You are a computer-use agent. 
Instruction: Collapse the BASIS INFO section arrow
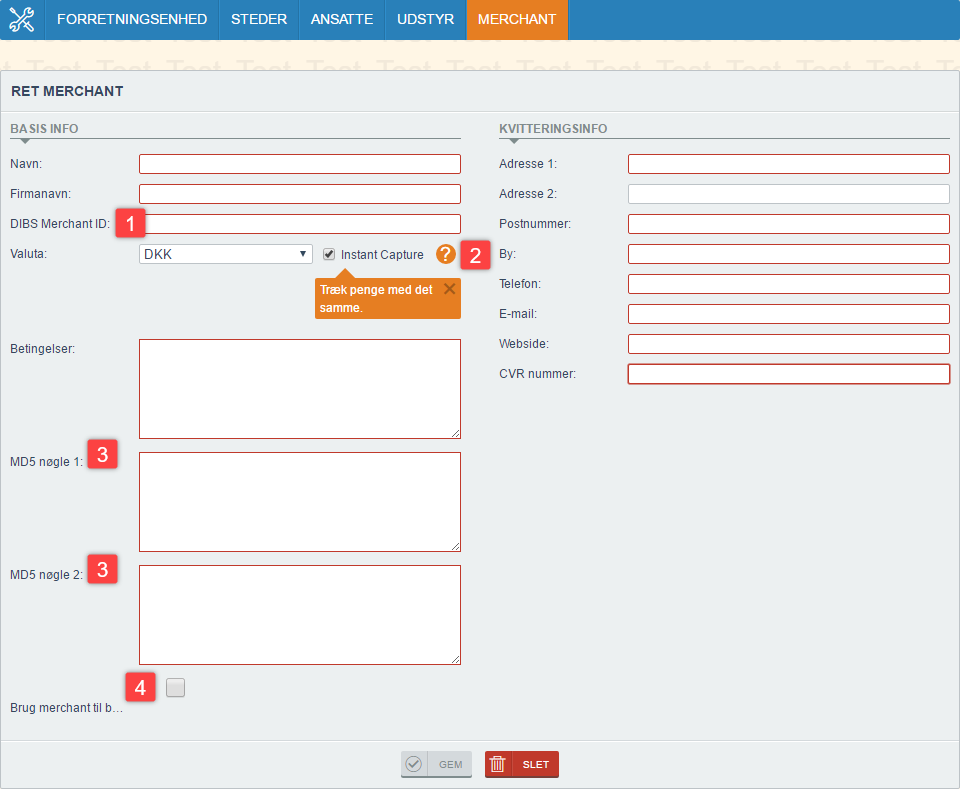(25, 141)
